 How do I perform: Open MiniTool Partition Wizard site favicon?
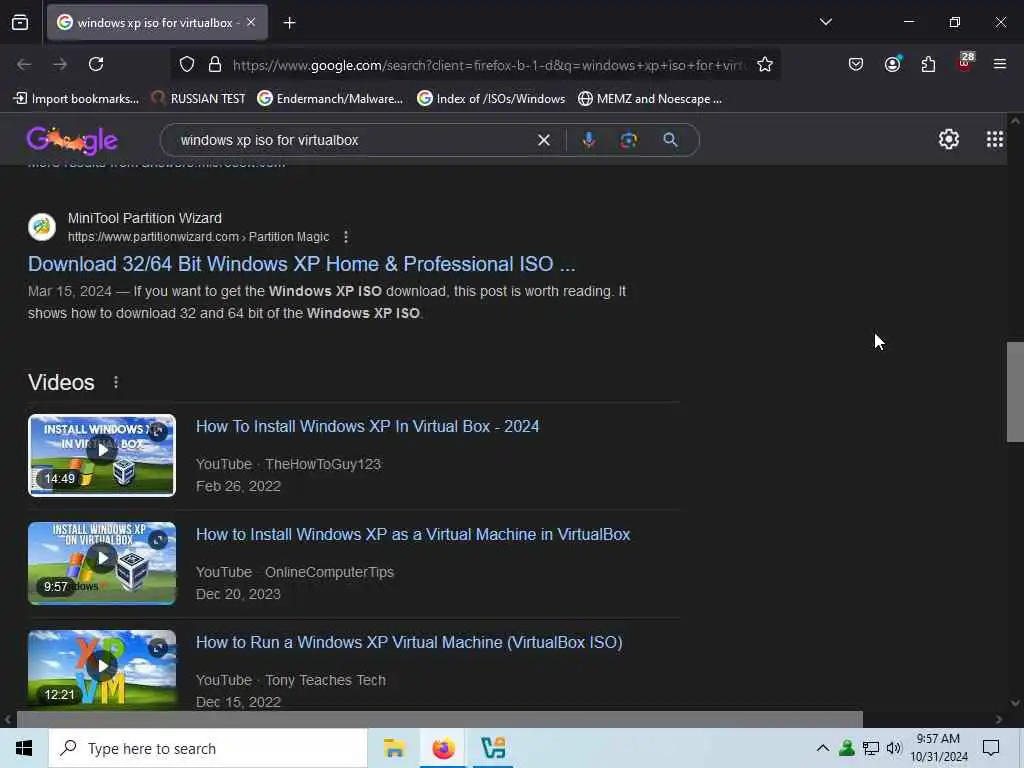(x=42, y=227)
